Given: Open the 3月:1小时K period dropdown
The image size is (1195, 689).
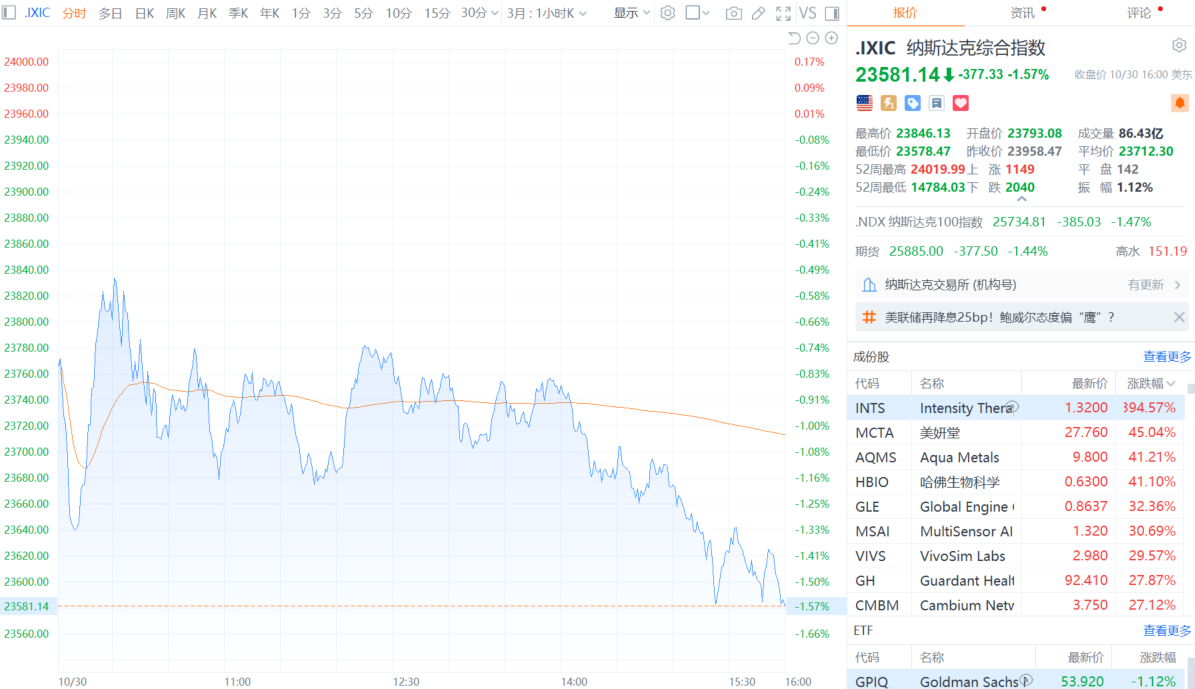Looking at the screenshot, I should [x=546, y=13].
